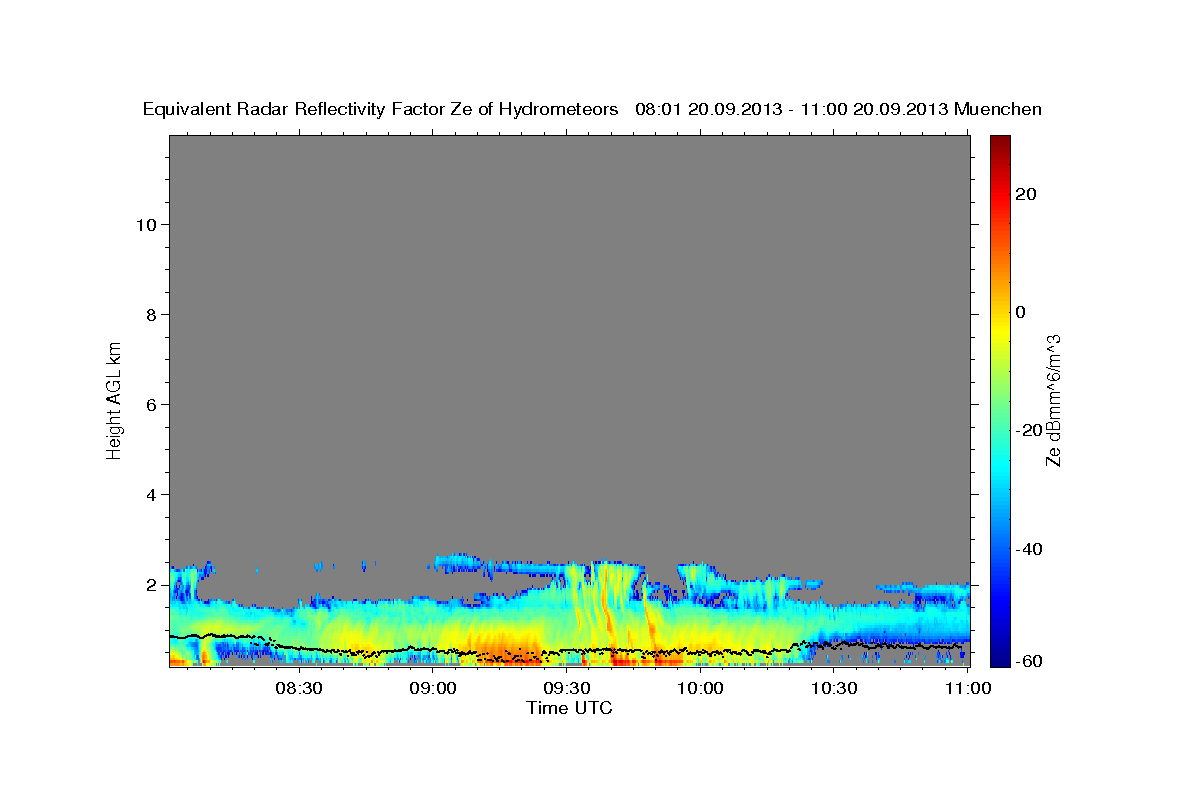1200x800 pixels.
Task: Click the 10:00 time tick label
Action: [700, 688]
